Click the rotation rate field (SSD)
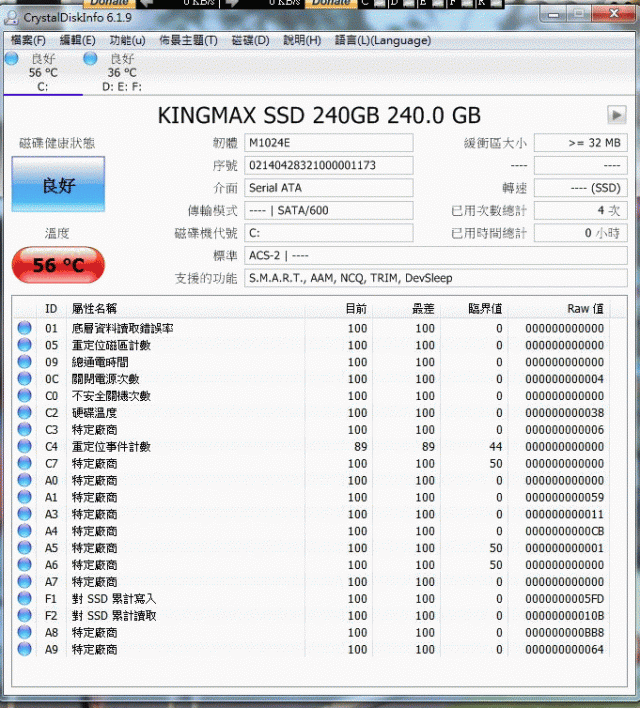 (x=581, y=188)
